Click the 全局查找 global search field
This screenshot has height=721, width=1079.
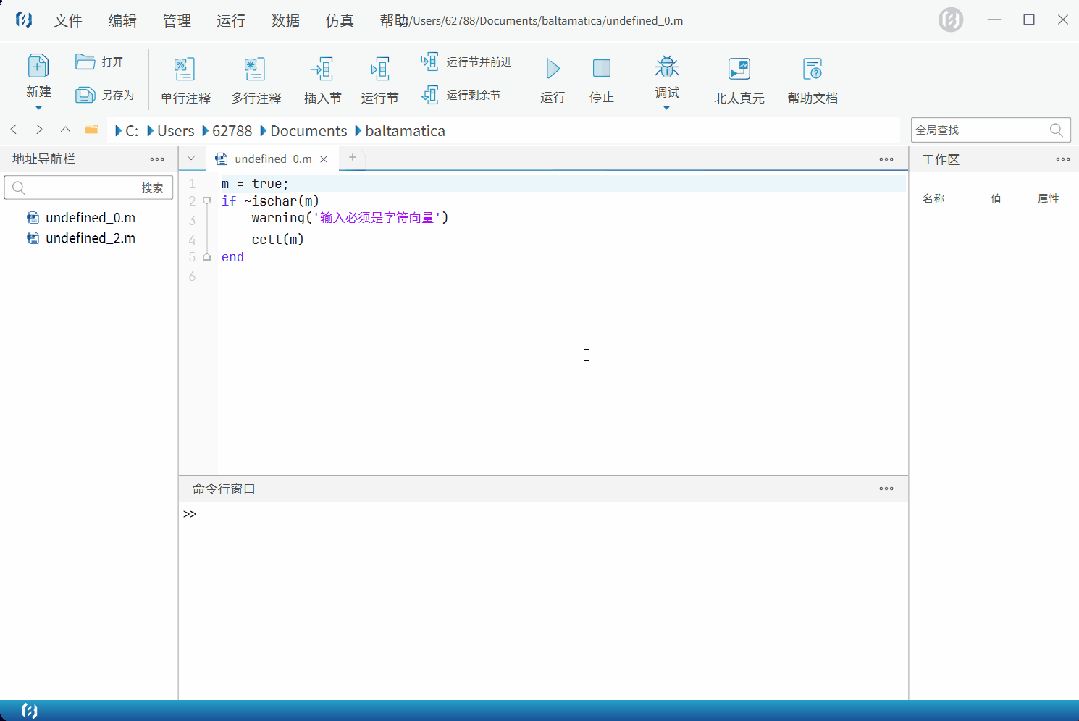pyautogui.click(x=979, y=130)
